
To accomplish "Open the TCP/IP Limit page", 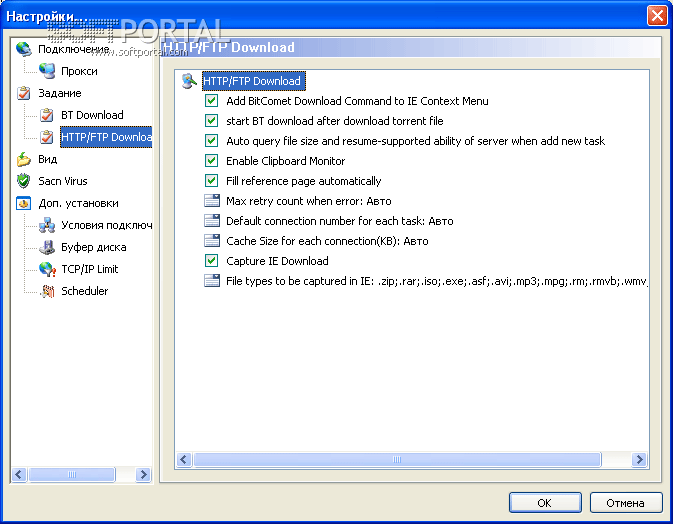I will pos(89,269).
